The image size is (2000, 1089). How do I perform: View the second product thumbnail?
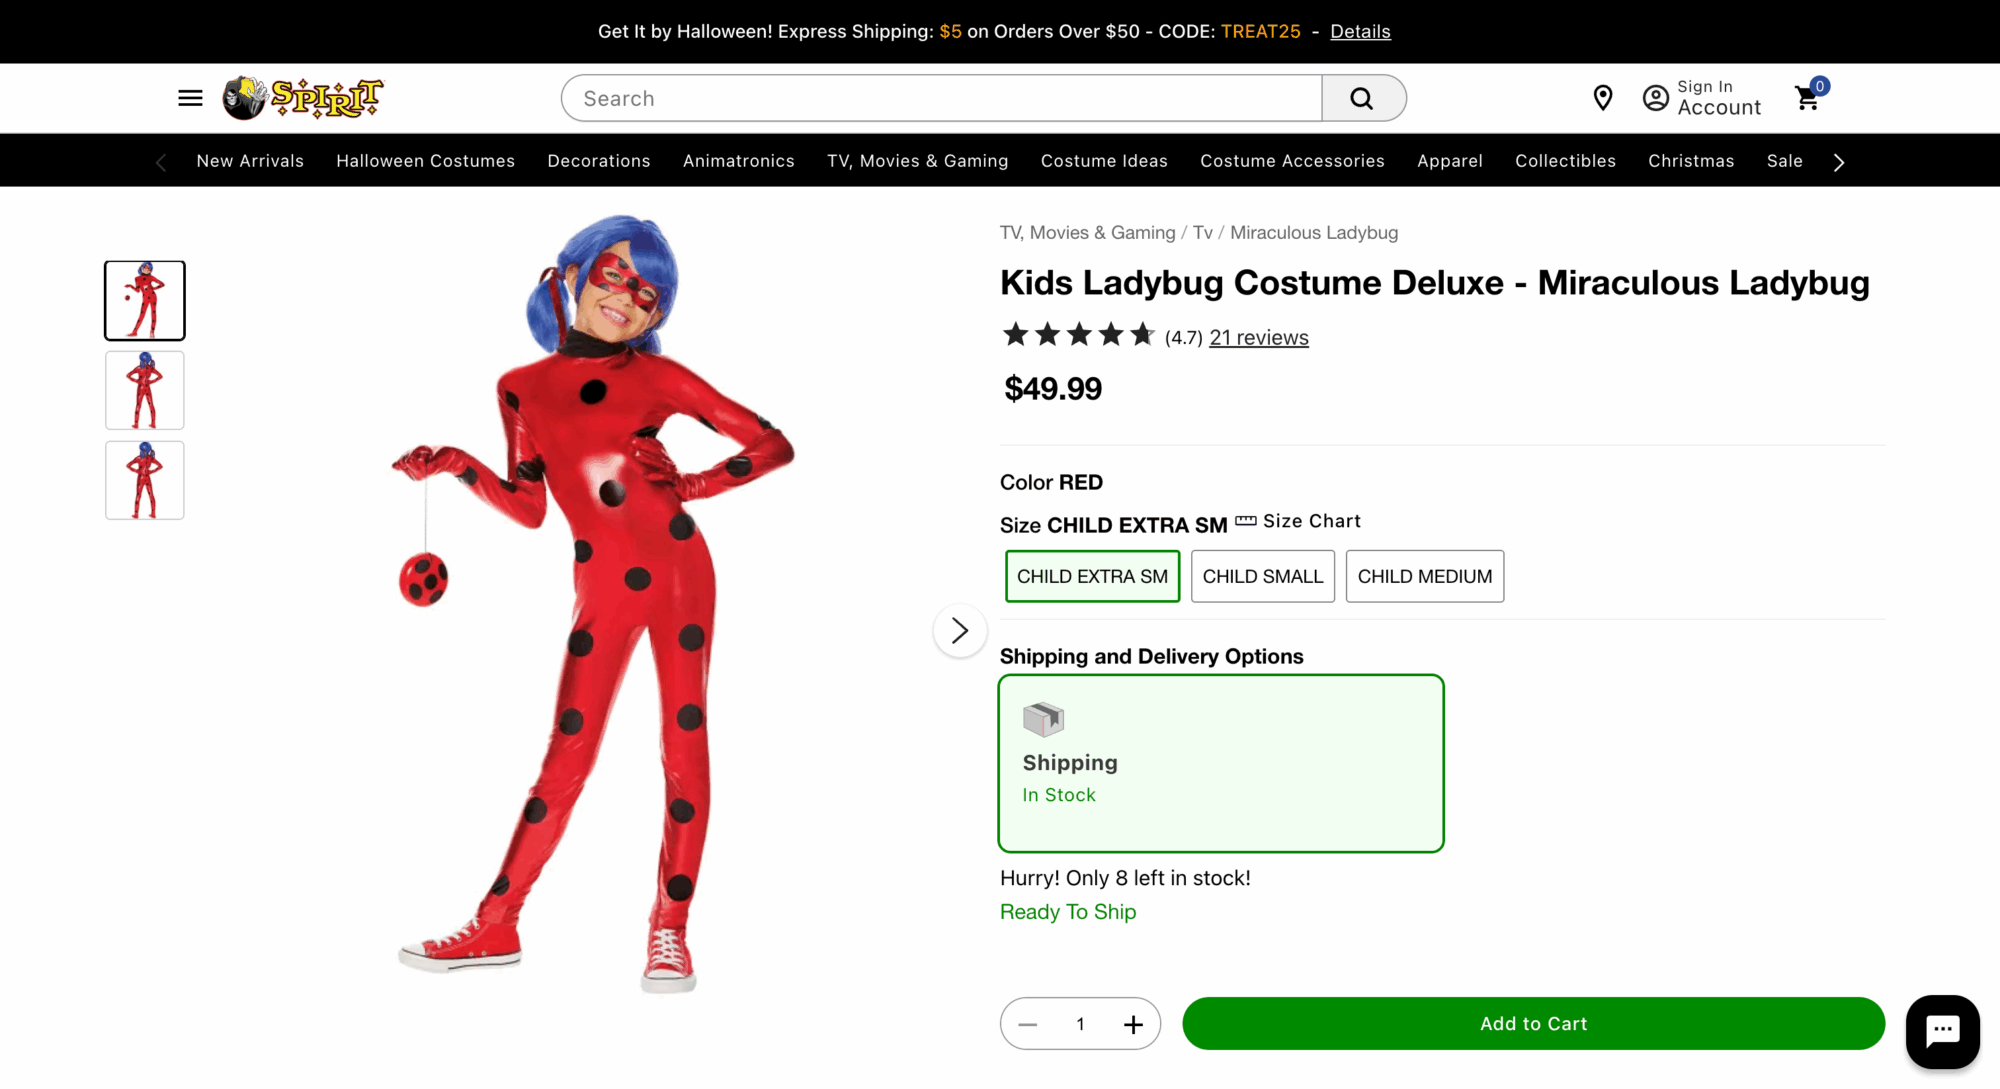[145, 390]
